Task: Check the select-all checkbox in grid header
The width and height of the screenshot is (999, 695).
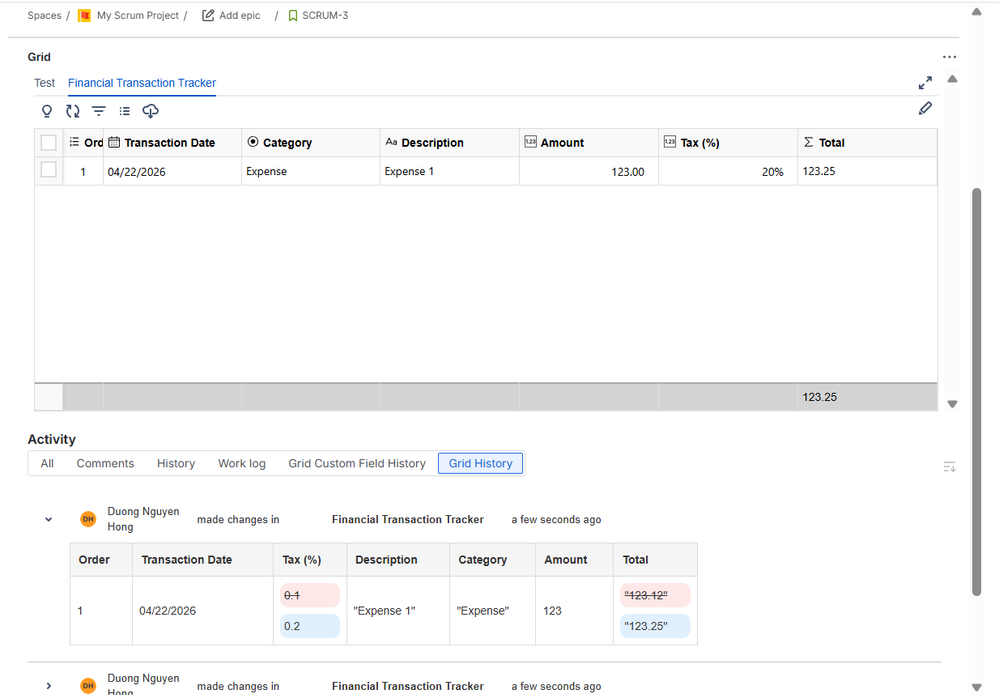Action: (x=48, y=143)
